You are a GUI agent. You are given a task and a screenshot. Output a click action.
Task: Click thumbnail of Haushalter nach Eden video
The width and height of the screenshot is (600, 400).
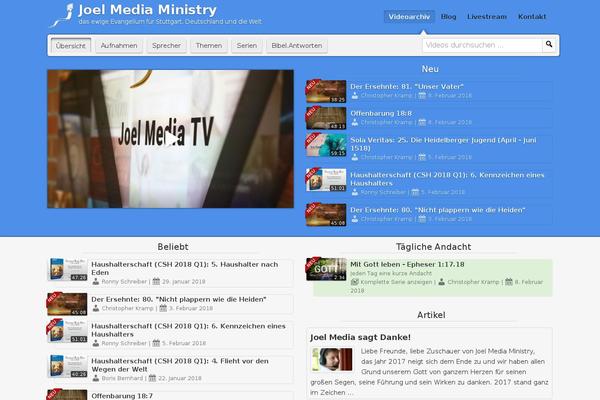67,269
